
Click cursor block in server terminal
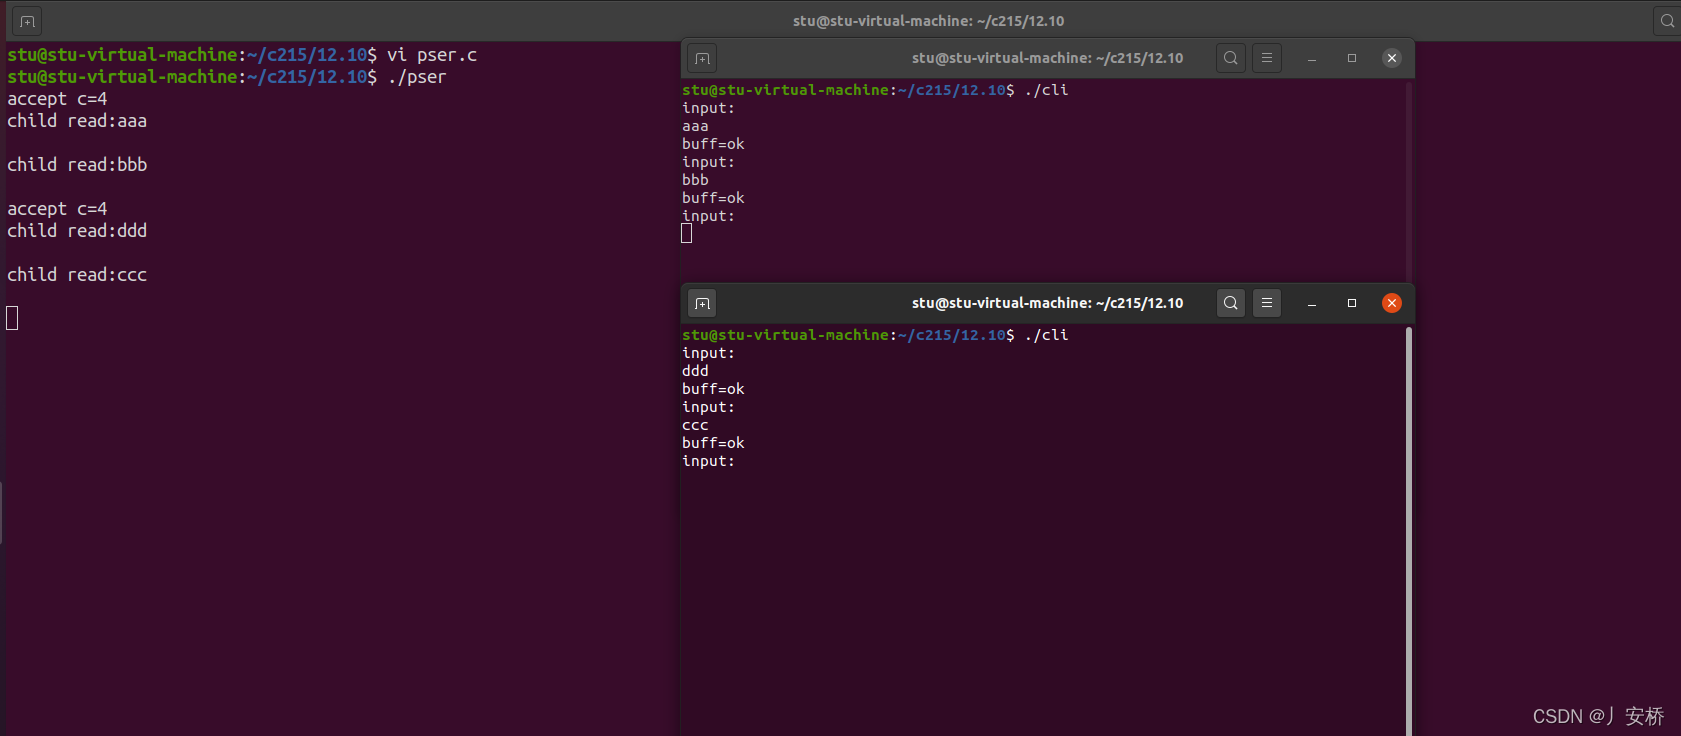click(x=12, y=318)
